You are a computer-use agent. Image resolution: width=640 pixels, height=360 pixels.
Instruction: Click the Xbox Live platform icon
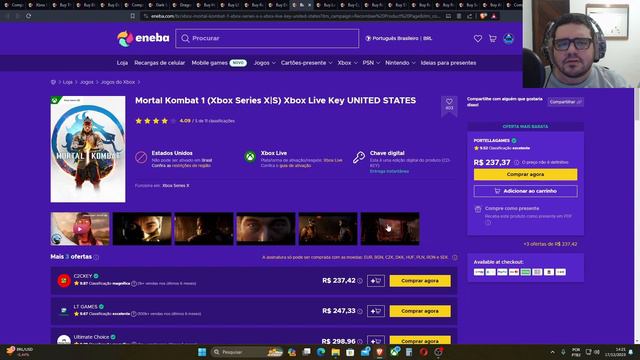point(250,157)
